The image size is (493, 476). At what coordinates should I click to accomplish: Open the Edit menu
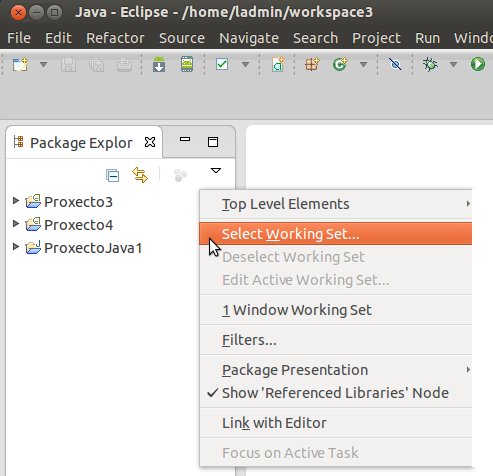[58, 38]
